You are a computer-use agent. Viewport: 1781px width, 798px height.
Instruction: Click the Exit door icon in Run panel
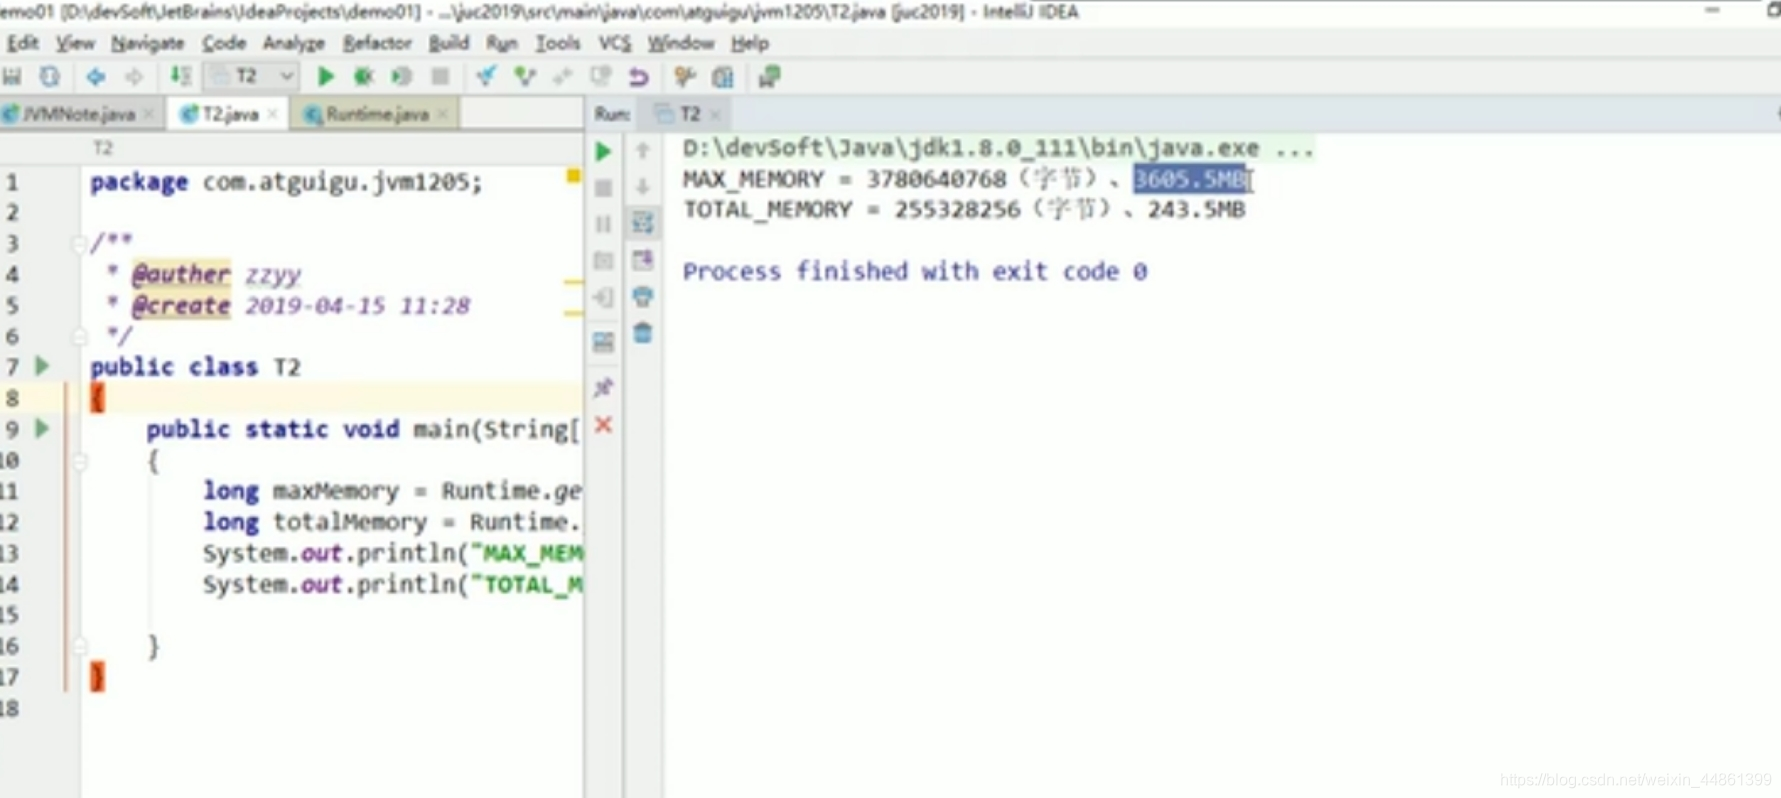[x=603, y=297]
